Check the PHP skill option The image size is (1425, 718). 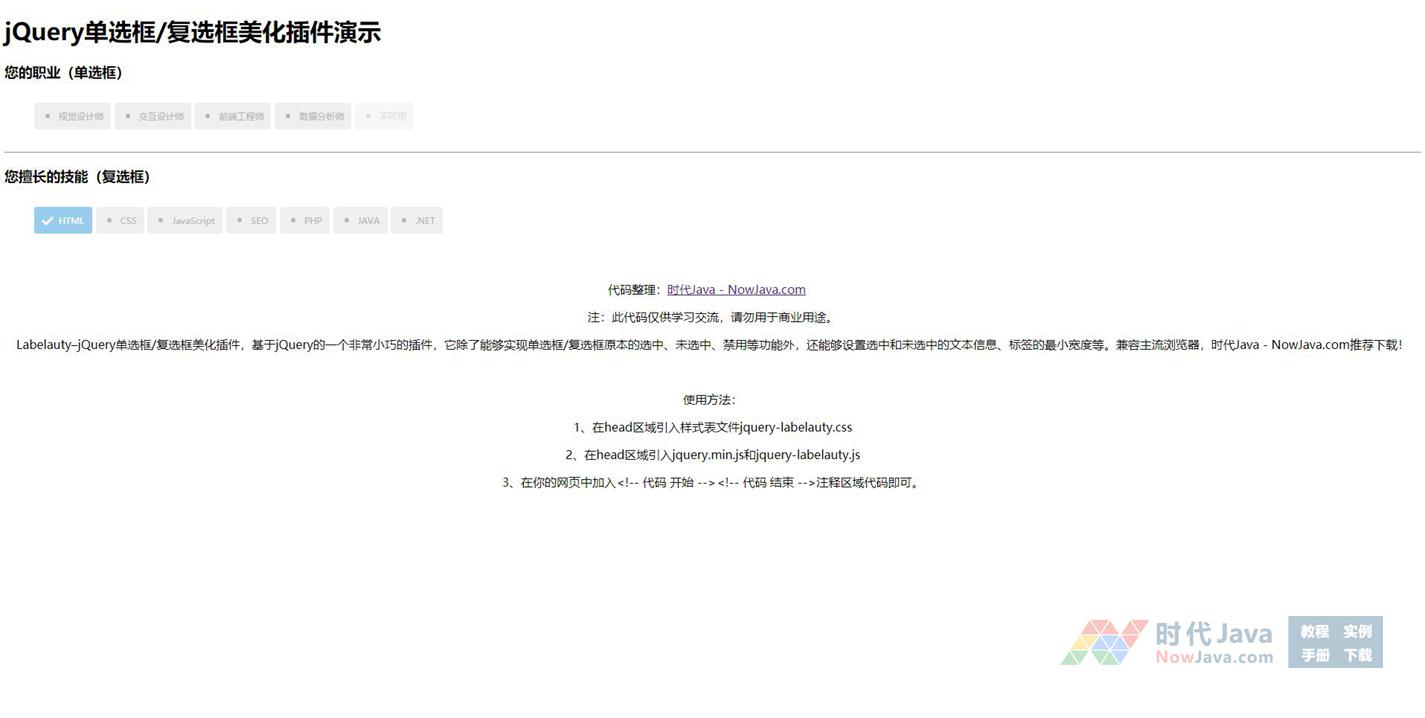coord(305,220)
